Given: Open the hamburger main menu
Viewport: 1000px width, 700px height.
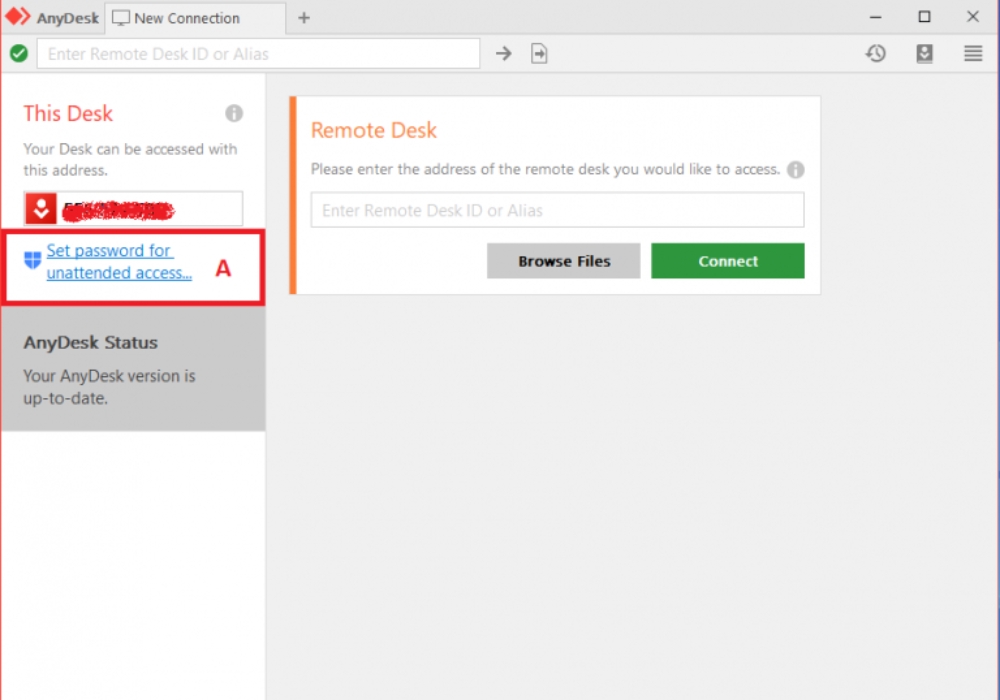Looking at the screenshot, I should pyautogui.click(x=973, y=54).
